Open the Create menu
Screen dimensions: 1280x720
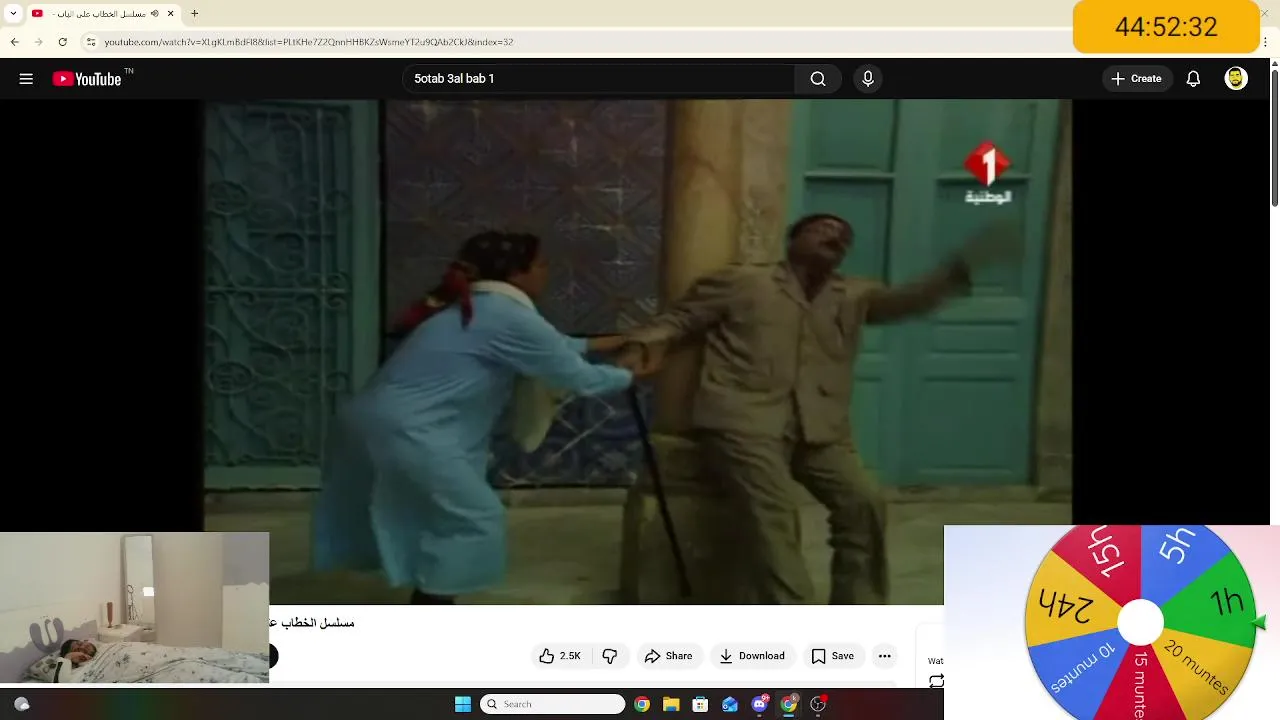point(1136,79)
